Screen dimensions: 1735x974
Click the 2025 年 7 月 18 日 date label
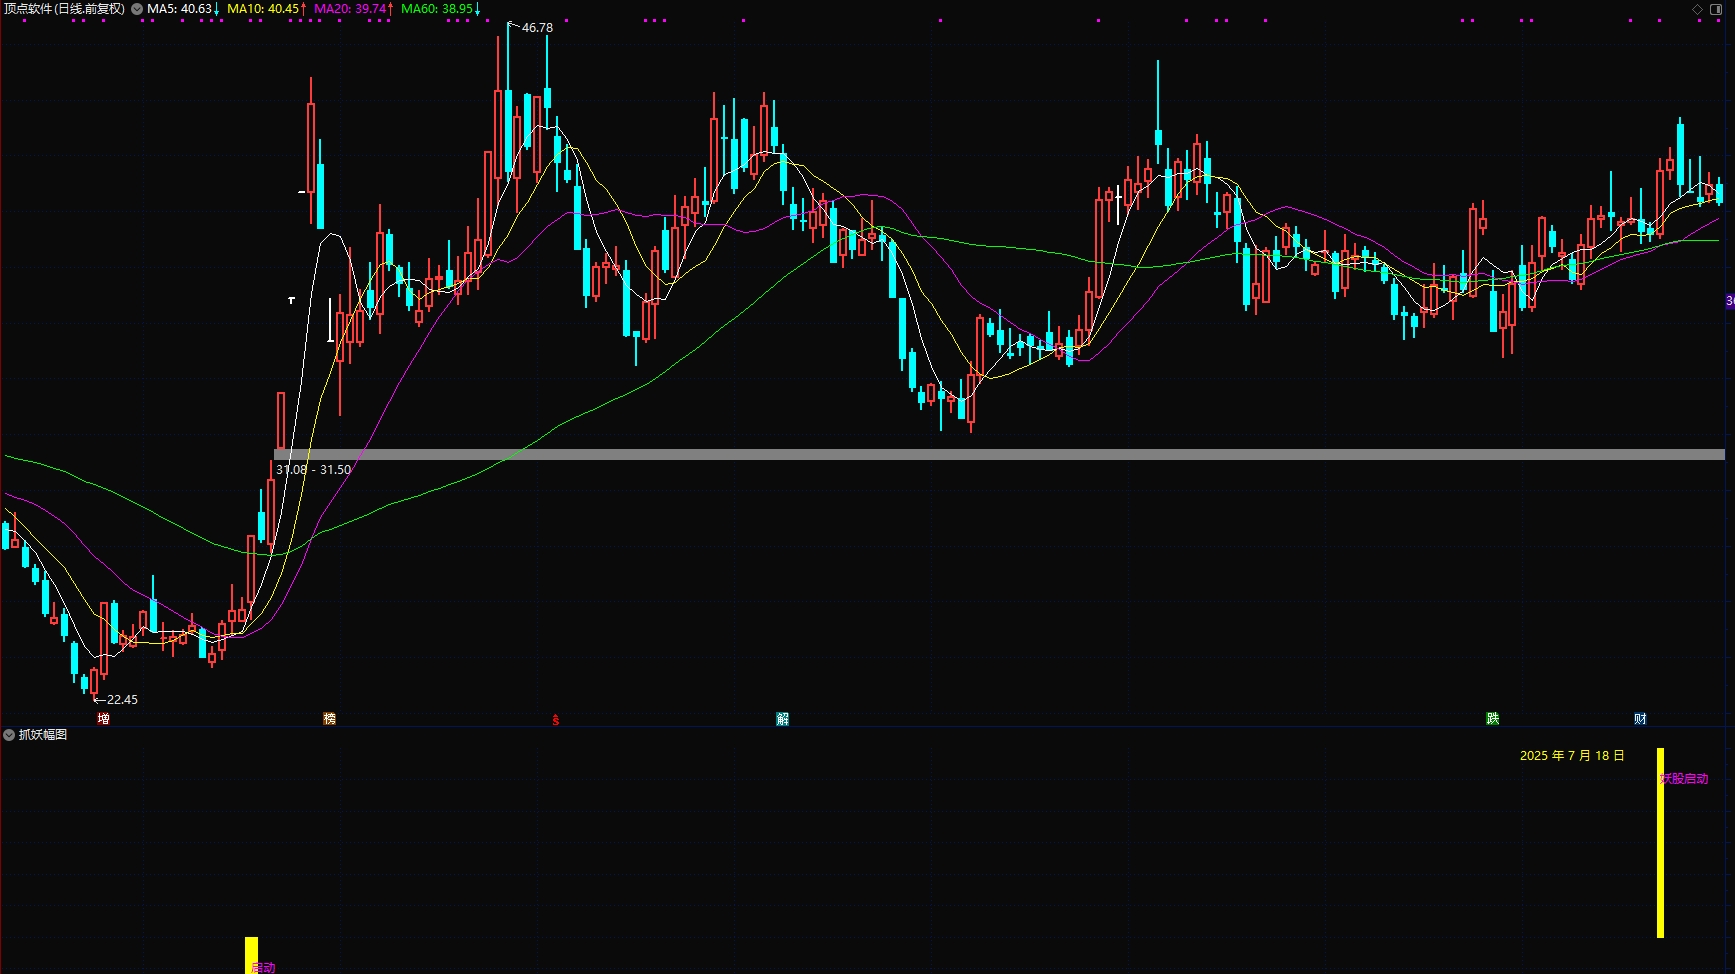tap(1572, 756)
